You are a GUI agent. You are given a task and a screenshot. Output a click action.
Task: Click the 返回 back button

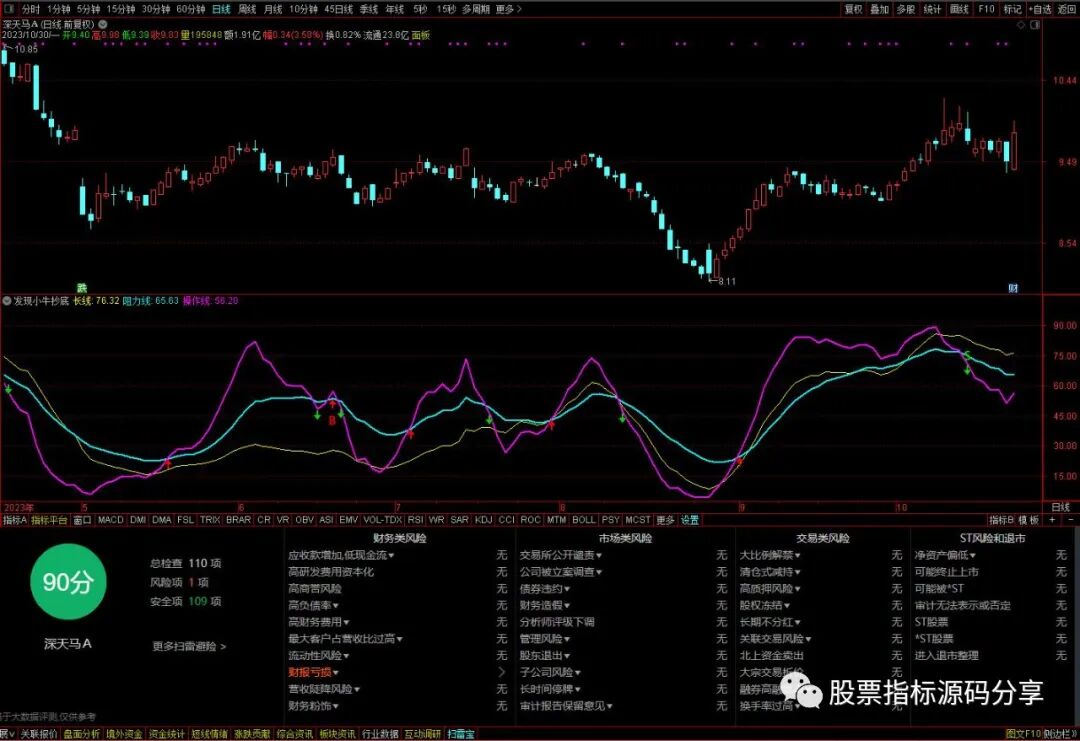1067,9
